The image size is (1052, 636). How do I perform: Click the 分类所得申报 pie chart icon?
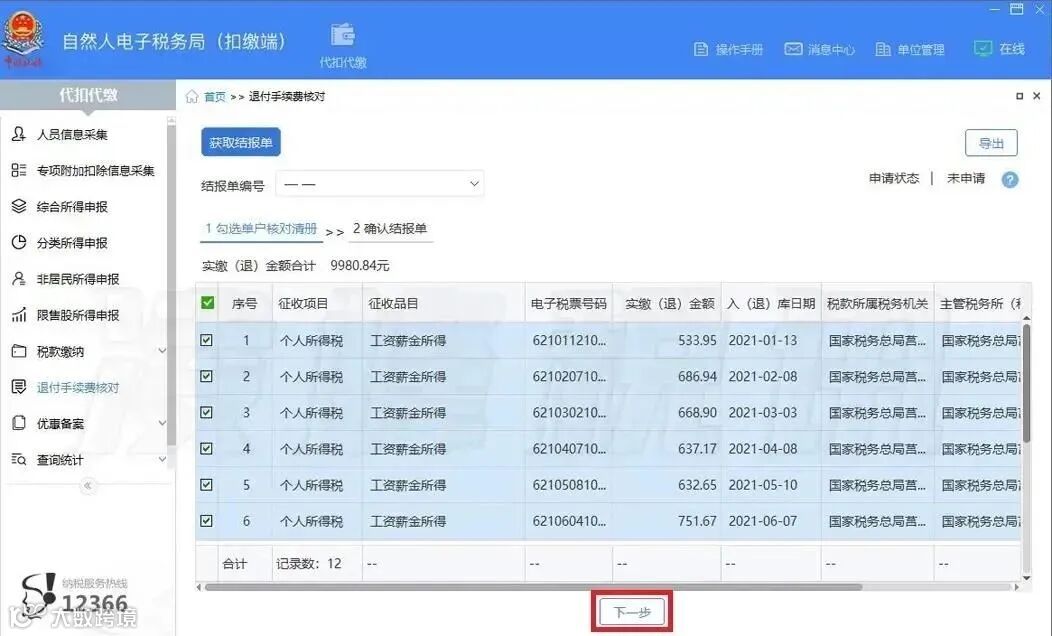click(x=19, y=242)
